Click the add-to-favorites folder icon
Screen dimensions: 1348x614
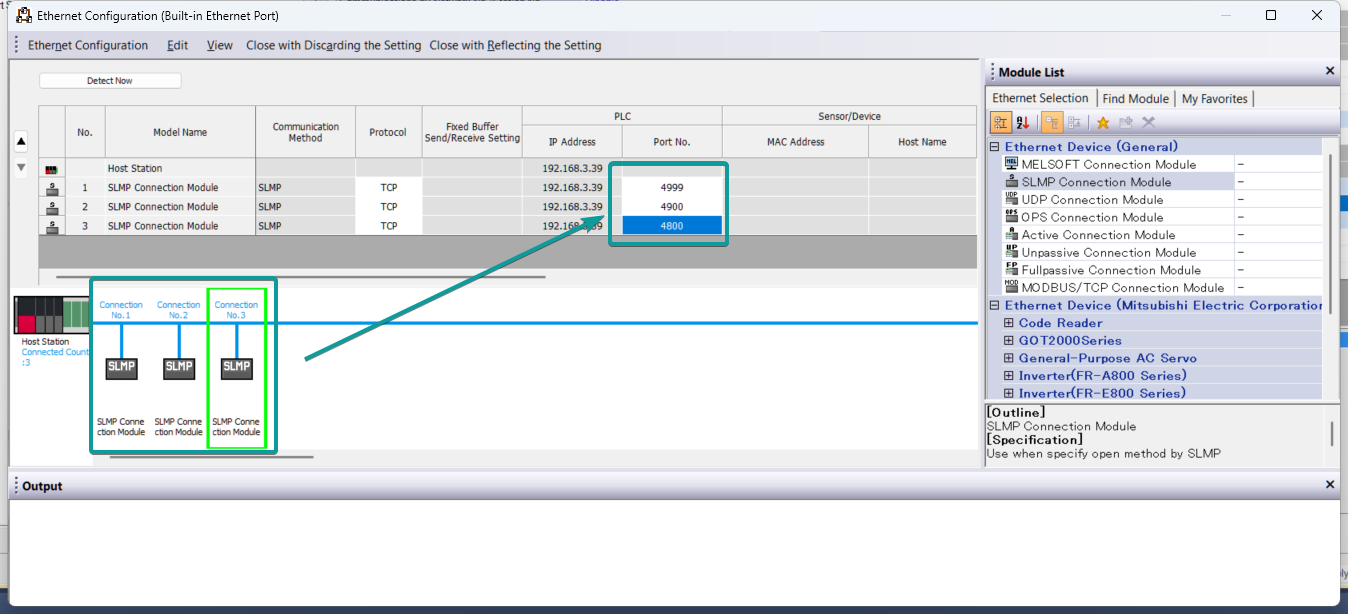[1126, 122]
